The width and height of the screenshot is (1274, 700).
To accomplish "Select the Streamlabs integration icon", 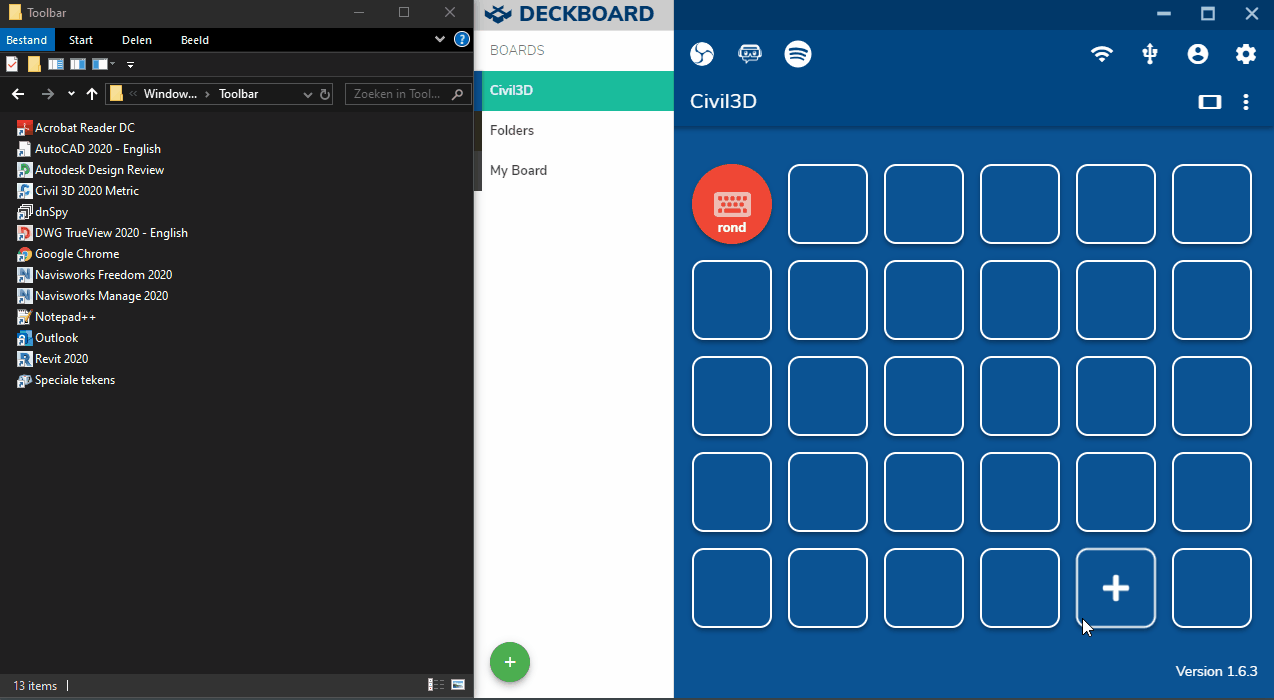I will [x=749, y=54].
